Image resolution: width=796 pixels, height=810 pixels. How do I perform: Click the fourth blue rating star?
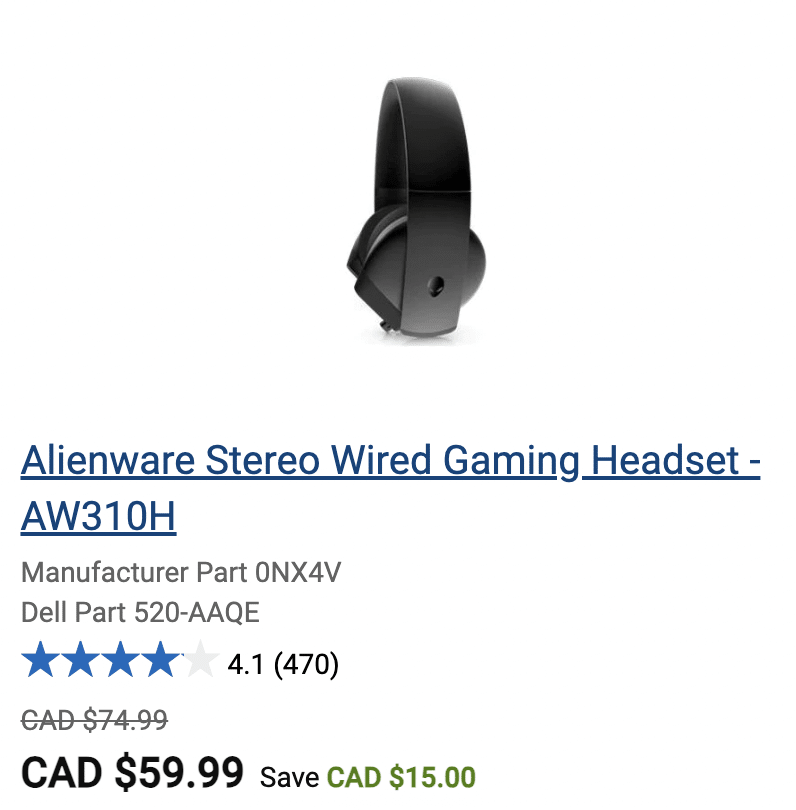160,659
